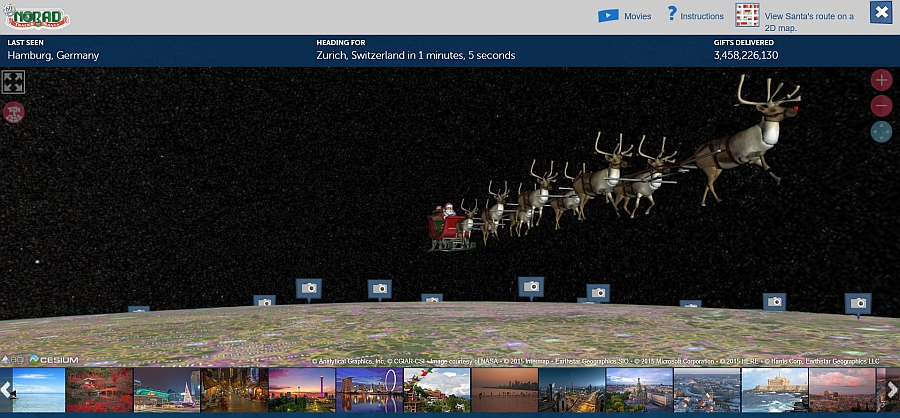The image size is (900, 418).
Task: Click the blue four-way navigation control
Action: click(x=881, y=132)
